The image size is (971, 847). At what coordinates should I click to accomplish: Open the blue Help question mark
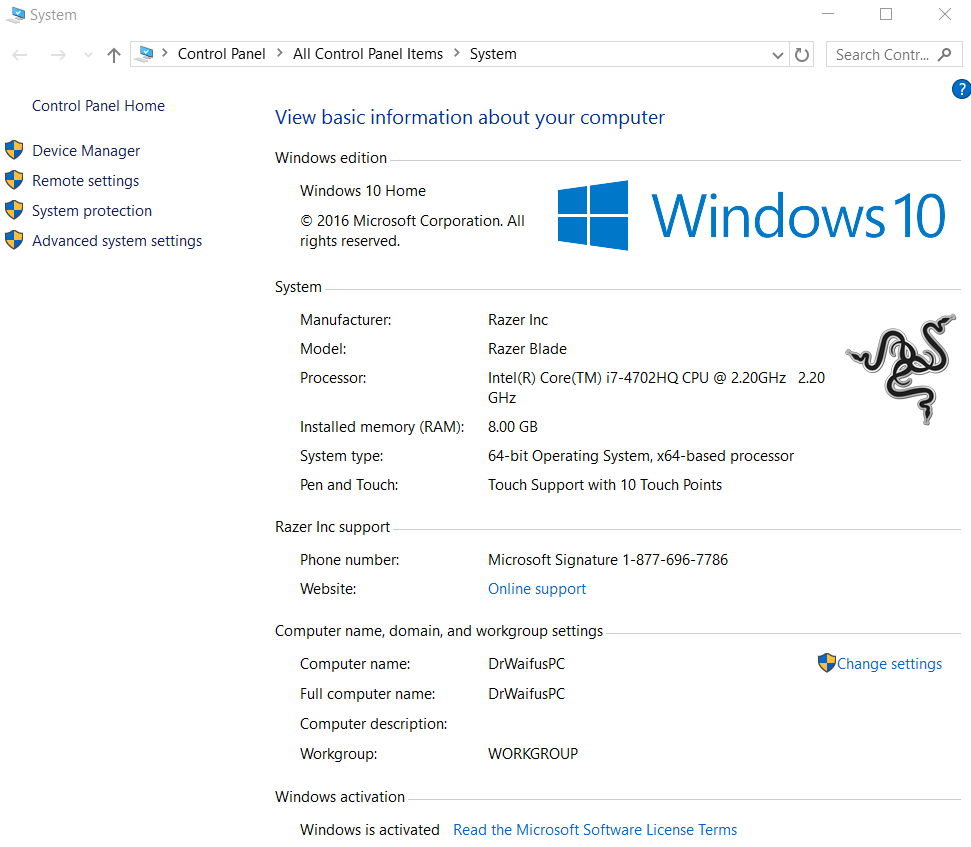[x=962, y=89]
